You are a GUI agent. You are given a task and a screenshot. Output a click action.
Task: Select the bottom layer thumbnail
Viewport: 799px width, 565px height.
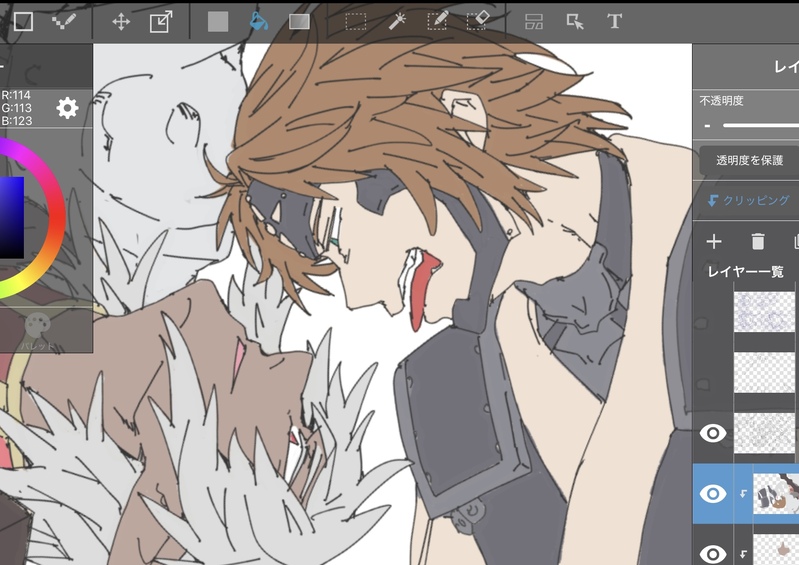pyautogui.click(x=776, y=549)
